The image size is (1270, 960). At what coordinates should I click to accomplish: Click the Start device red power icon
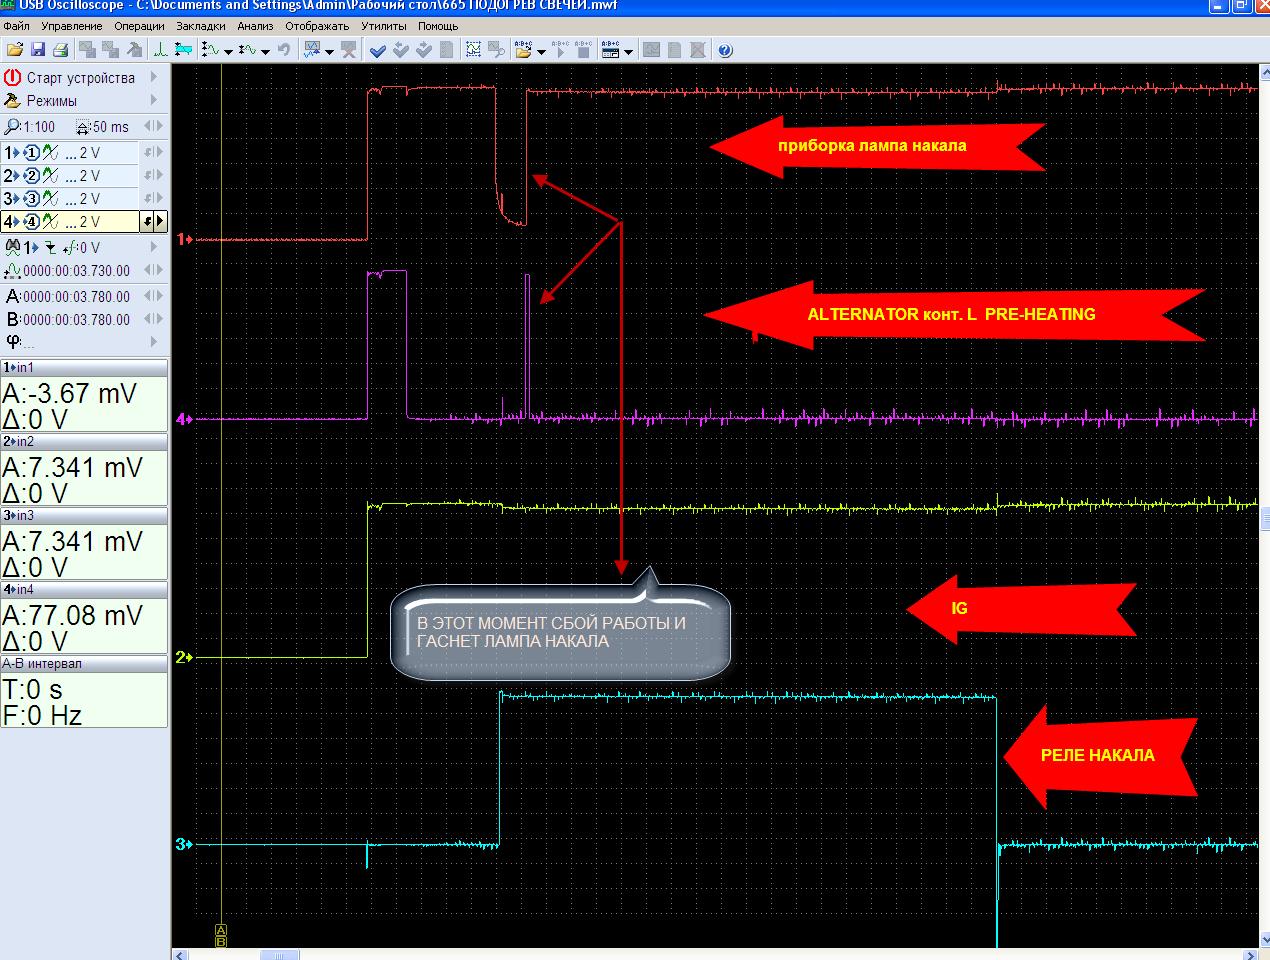(x=13, y=77)
